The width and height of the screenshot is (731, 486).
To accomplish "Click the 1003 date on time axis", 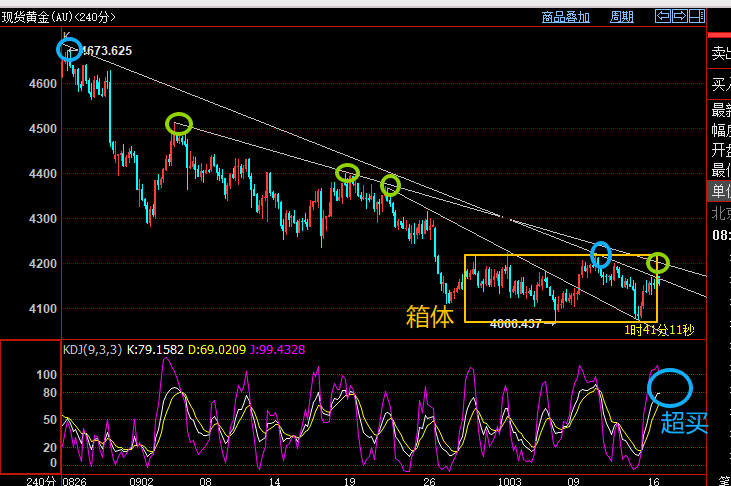I will point(510,481).
